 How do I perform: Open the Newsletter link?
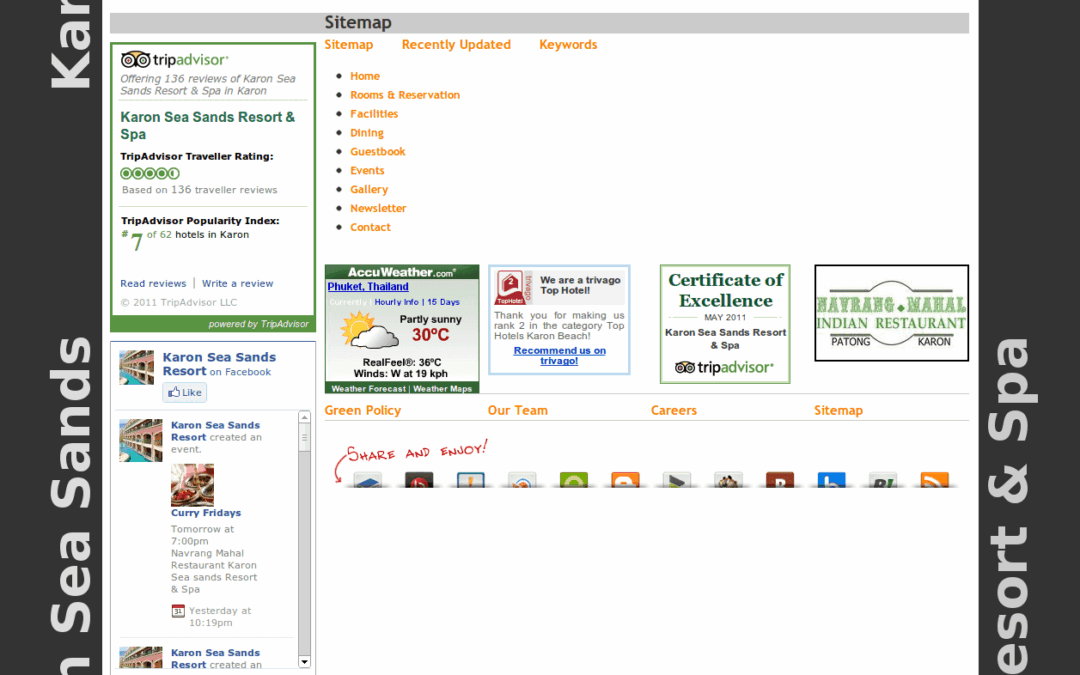[x=378, y=208]
